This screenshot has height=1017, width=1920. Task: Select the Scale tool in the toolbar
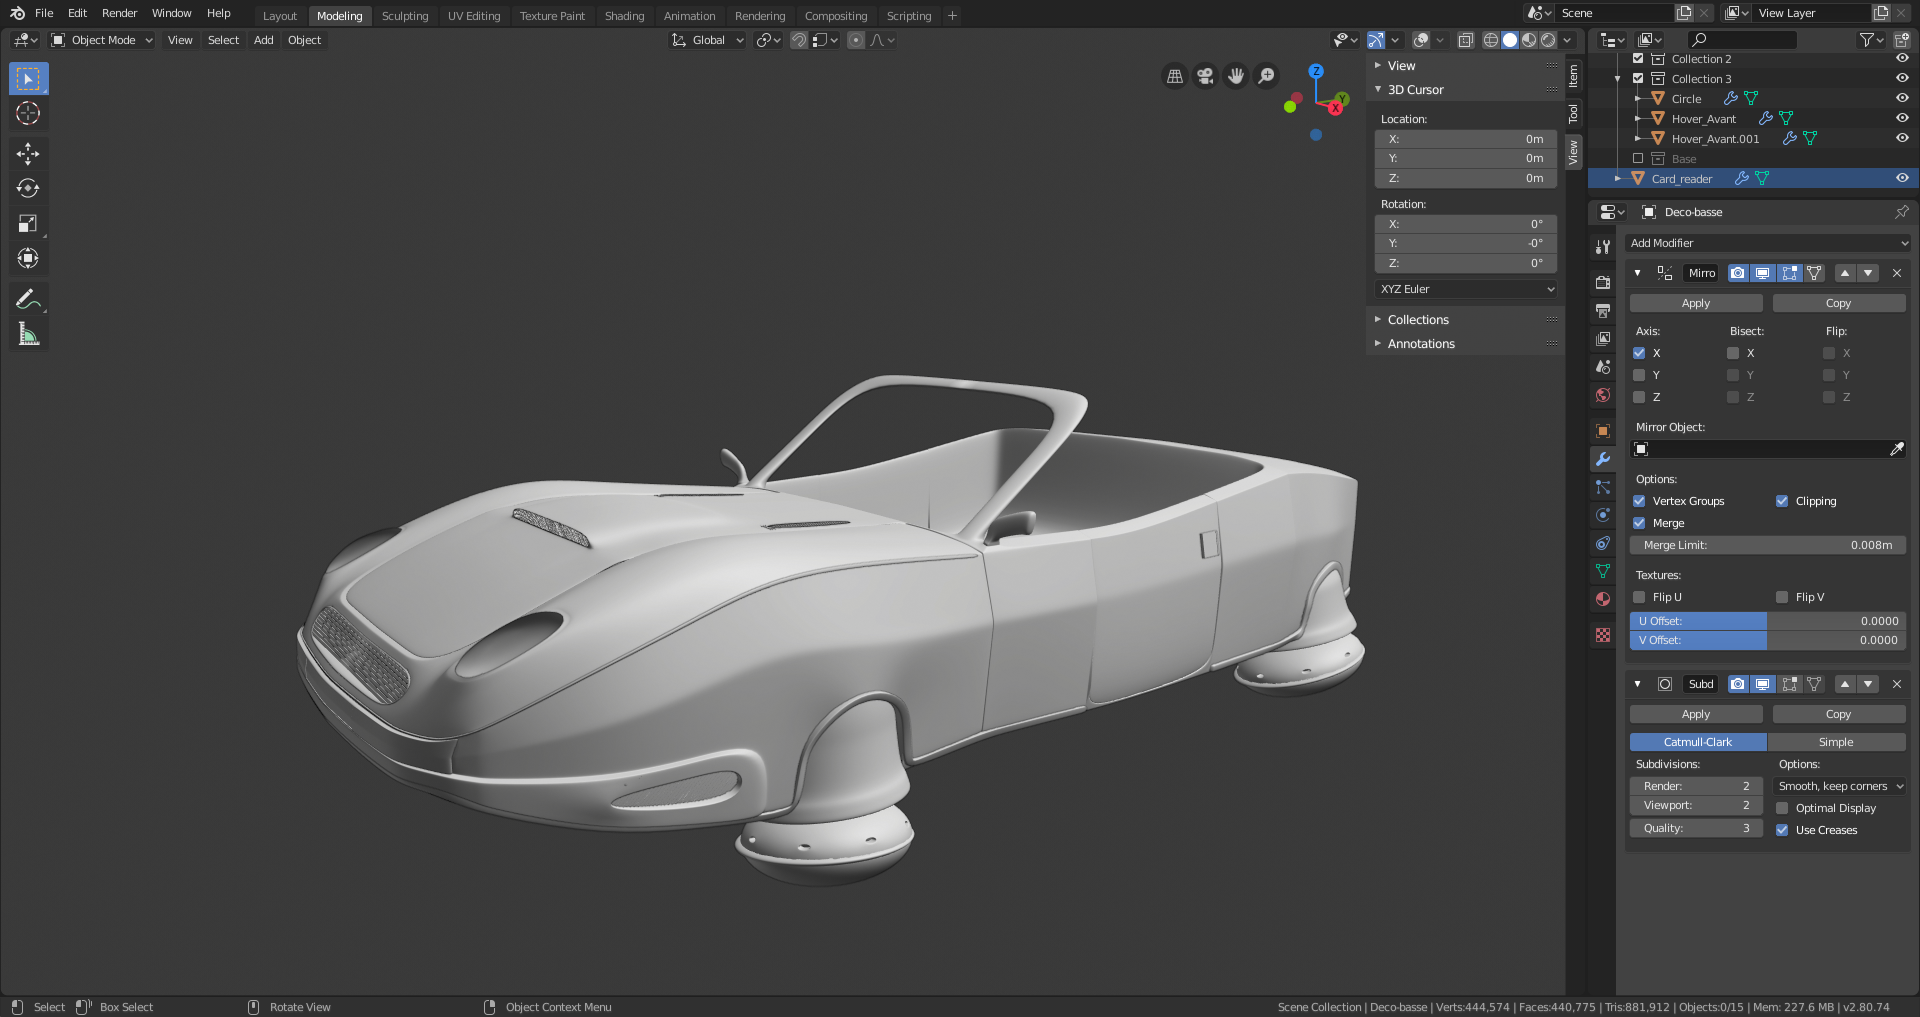tap(28, 223)
